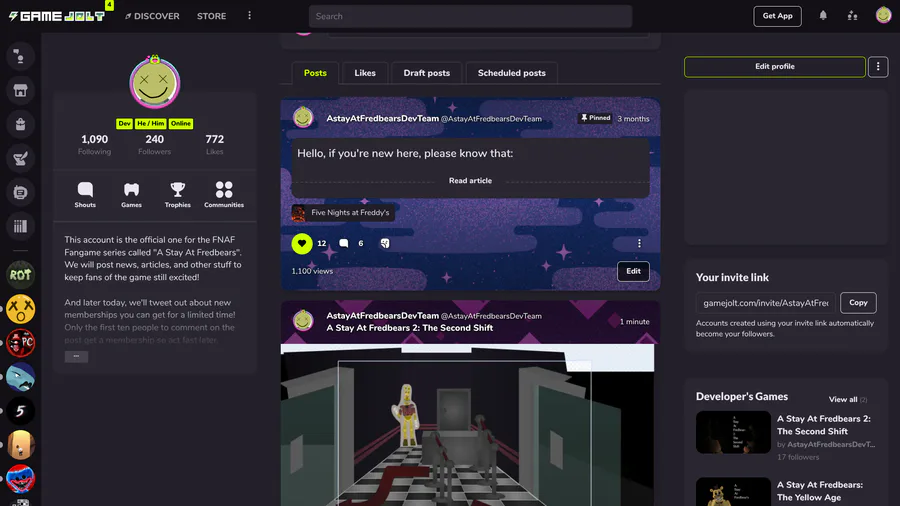Click the '3 months' post timestamp
Viewport: 900px width, 506px height.
tap(633, 119)
